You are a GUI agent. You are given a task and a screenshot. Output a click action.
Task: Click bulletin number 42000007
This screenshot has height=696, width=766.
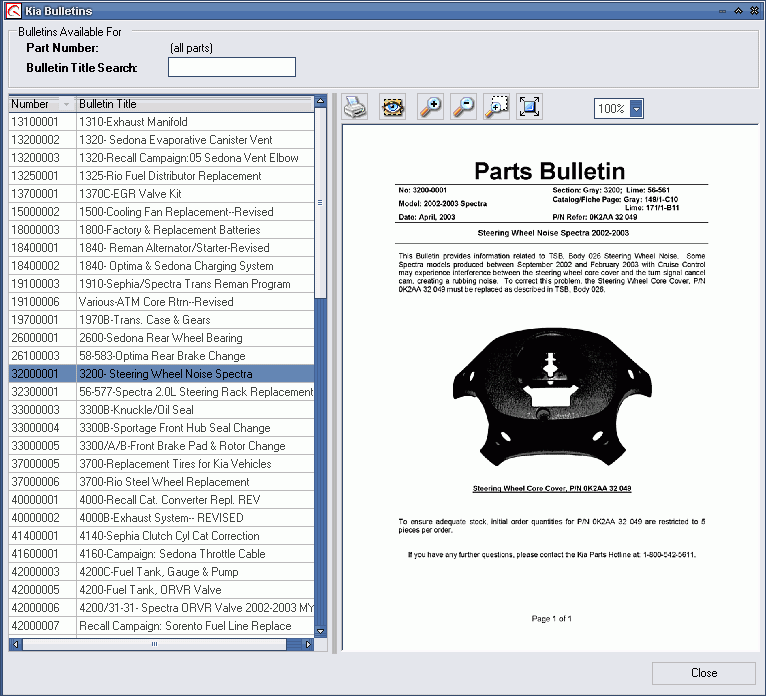35,627
